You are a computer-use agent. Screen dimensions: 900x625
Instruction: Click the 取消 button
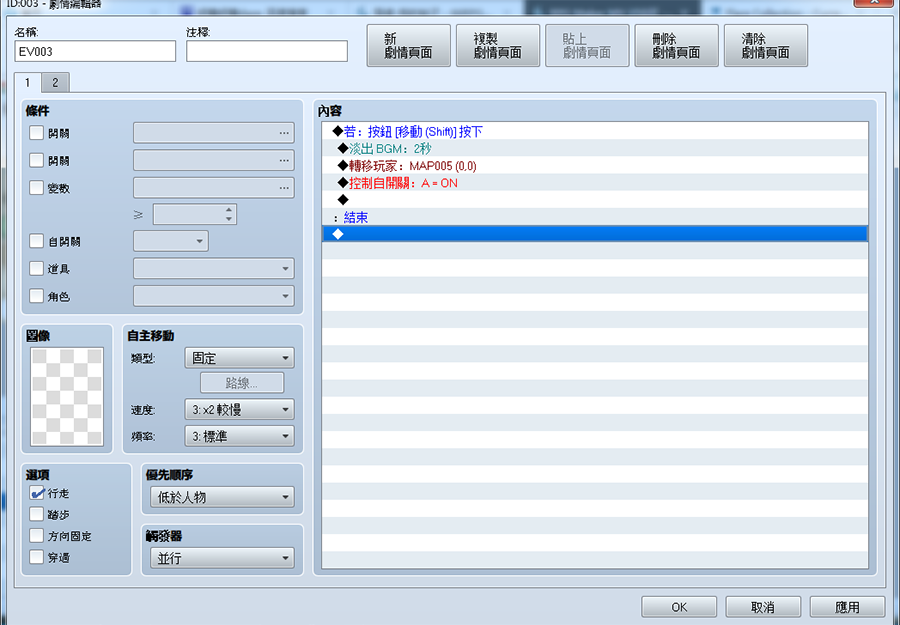(763, 607)
